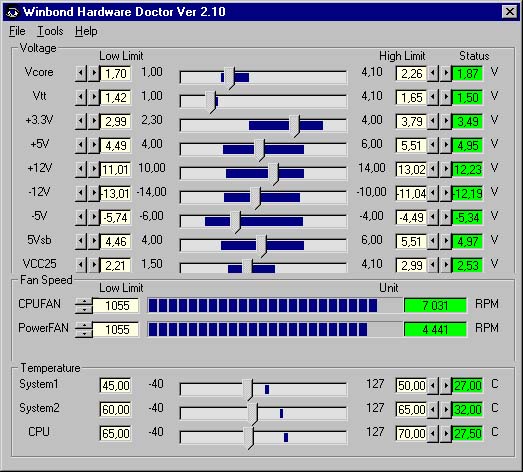This screenshot has width=523, height=472.
Task: Click the right arrow beside Vtt high limit
Action: point(446,97)
